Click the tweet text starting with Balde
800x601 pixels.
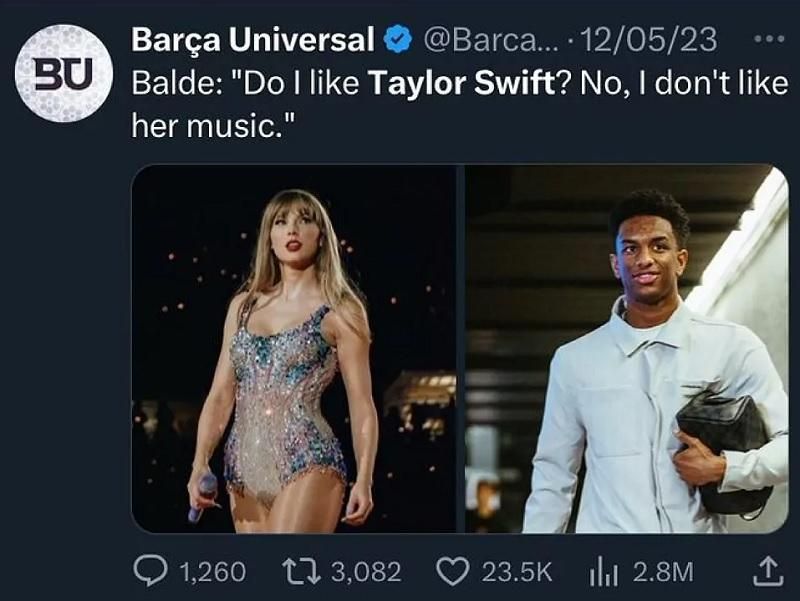click(460, 104)
